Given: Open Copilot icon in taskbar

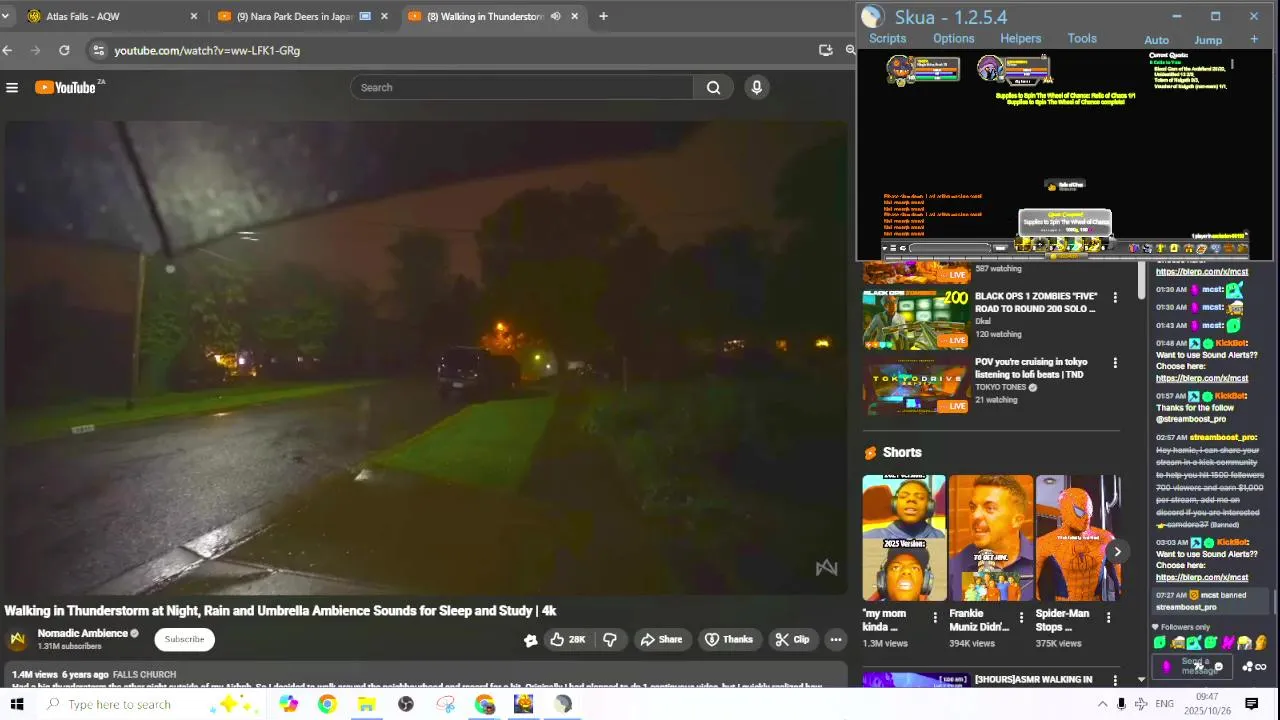Looking at the screenshot, I should [x=289, y=704].
